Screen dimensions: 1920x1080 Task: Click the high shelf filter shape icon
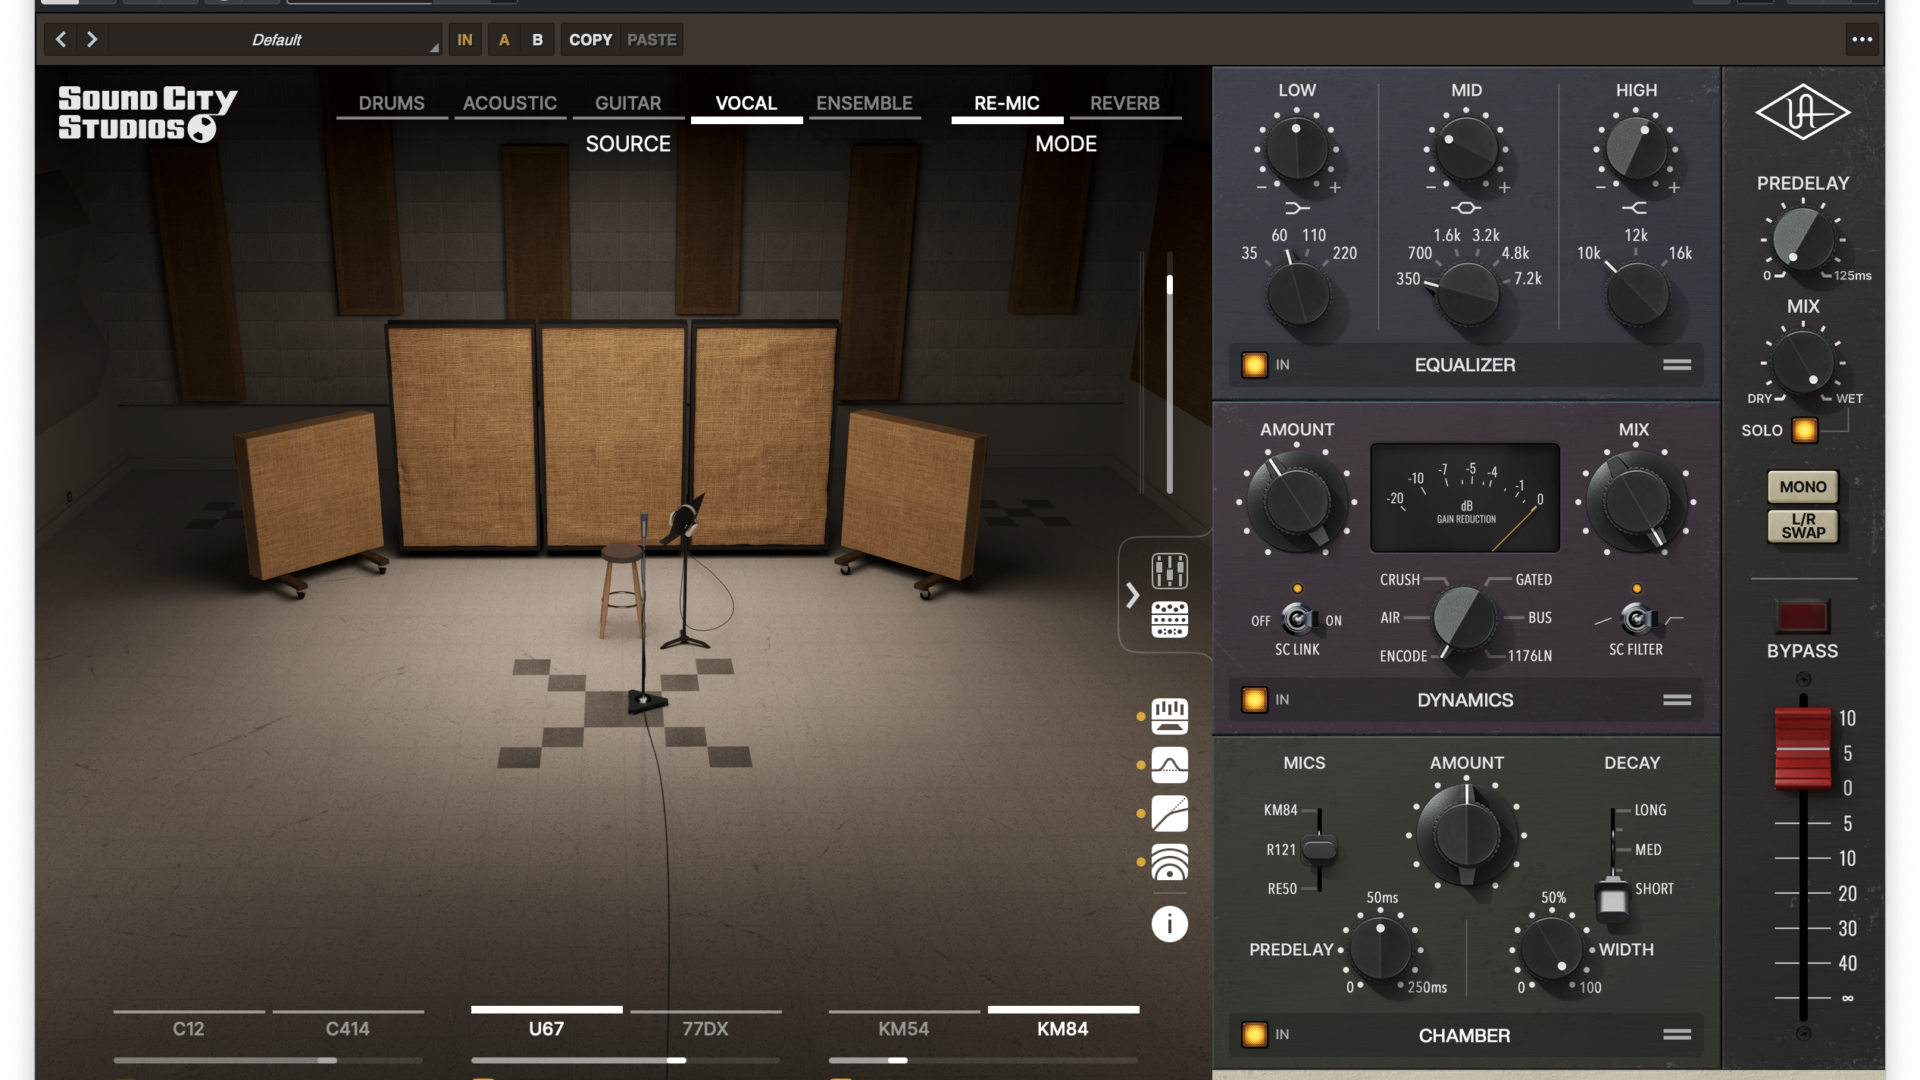(x=1634, y=208)
